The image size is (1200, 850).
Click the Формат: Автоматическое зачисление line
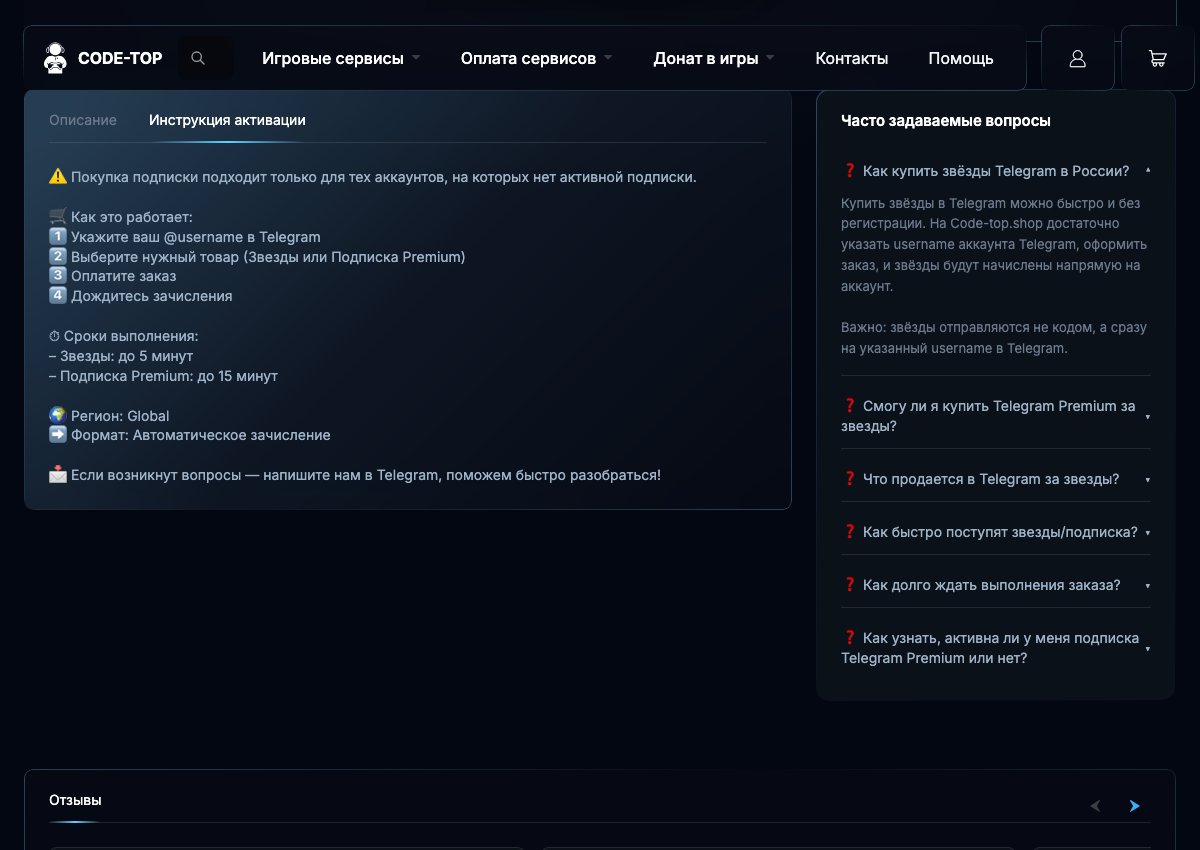coord(190,435)
